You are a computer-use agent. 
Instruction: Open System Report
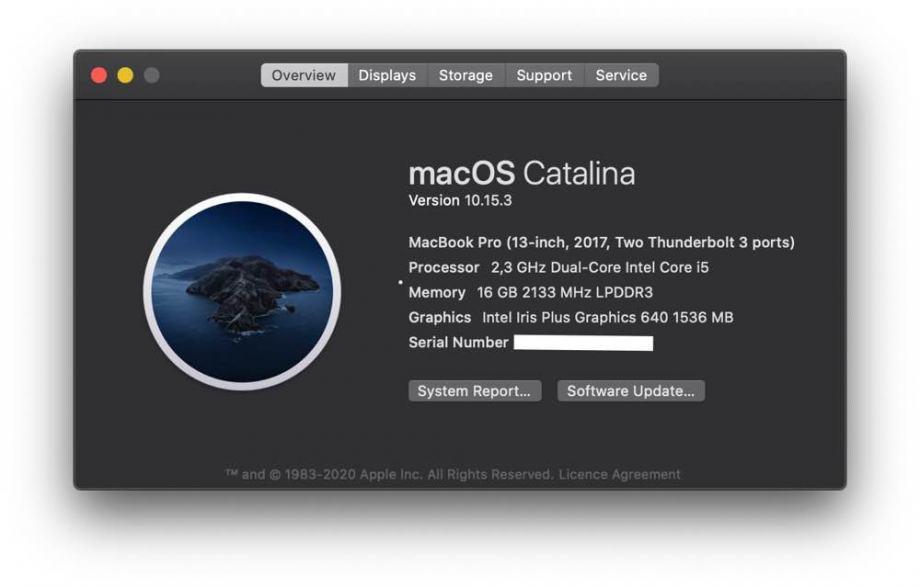tap(475, 391)
